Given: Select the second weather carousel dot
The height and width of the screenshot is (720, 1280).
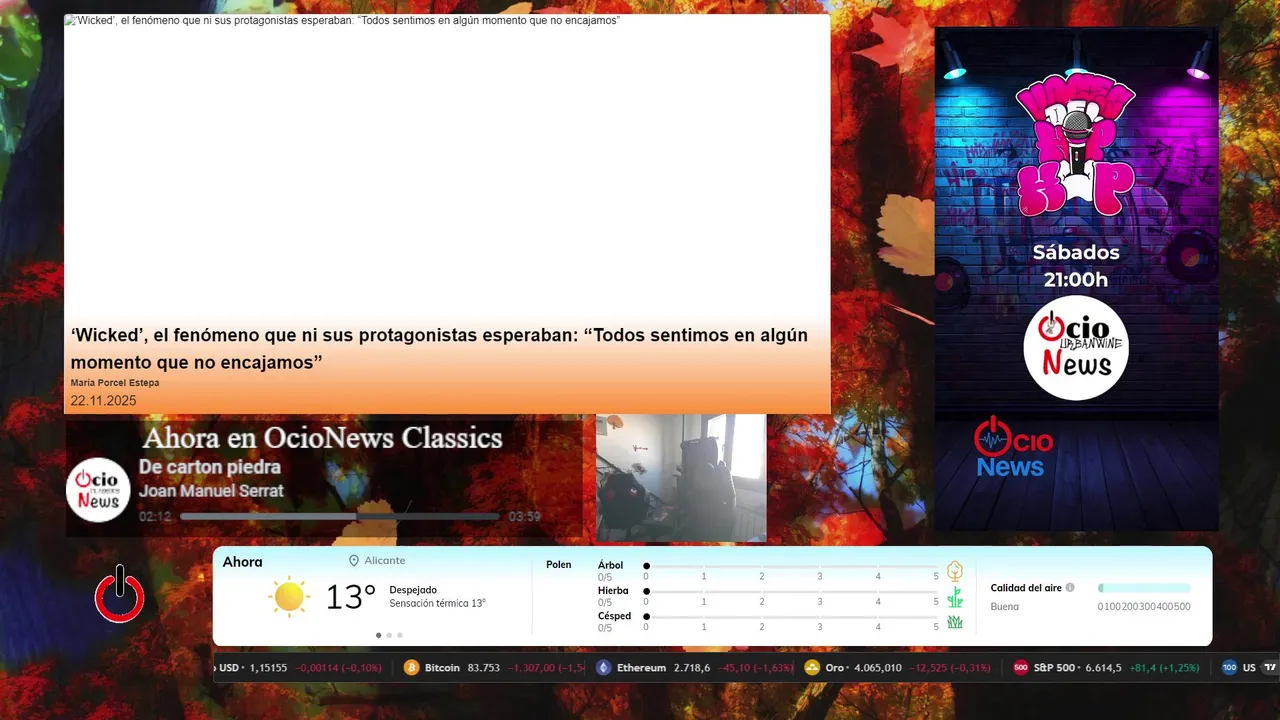Looking at the screenshot, I should click(x=389, y=635).
